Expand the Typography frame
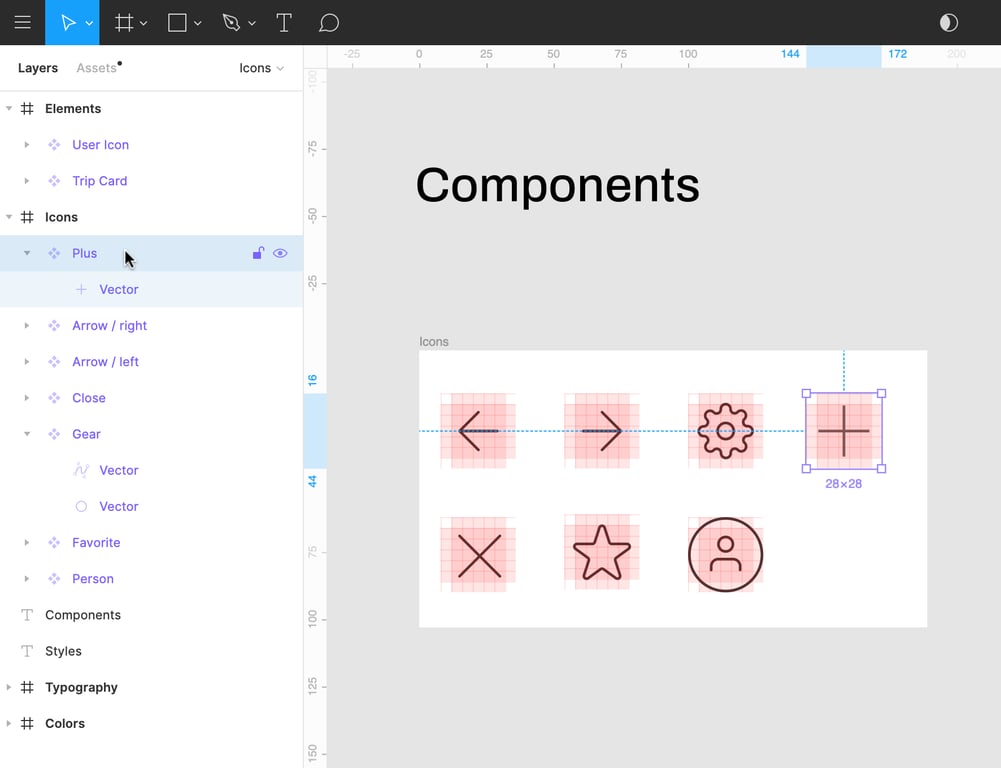This screenshot has width=1001, height=768. pyautogui.click(x=9, y=688)
